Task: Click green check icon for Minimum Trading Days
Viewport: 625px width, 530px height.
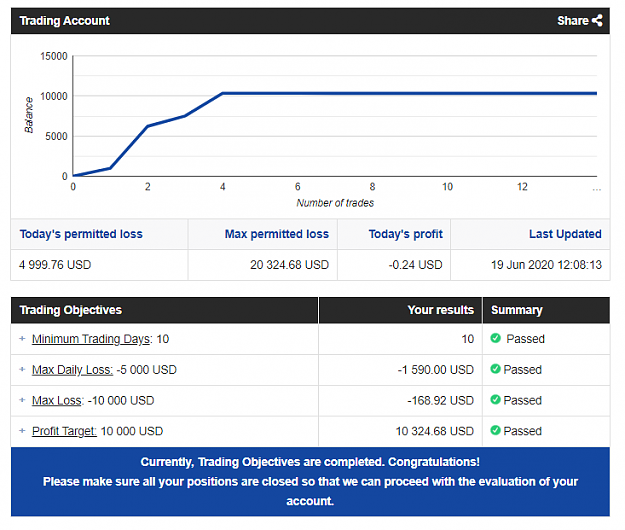Action: click(x=495, y=338)
